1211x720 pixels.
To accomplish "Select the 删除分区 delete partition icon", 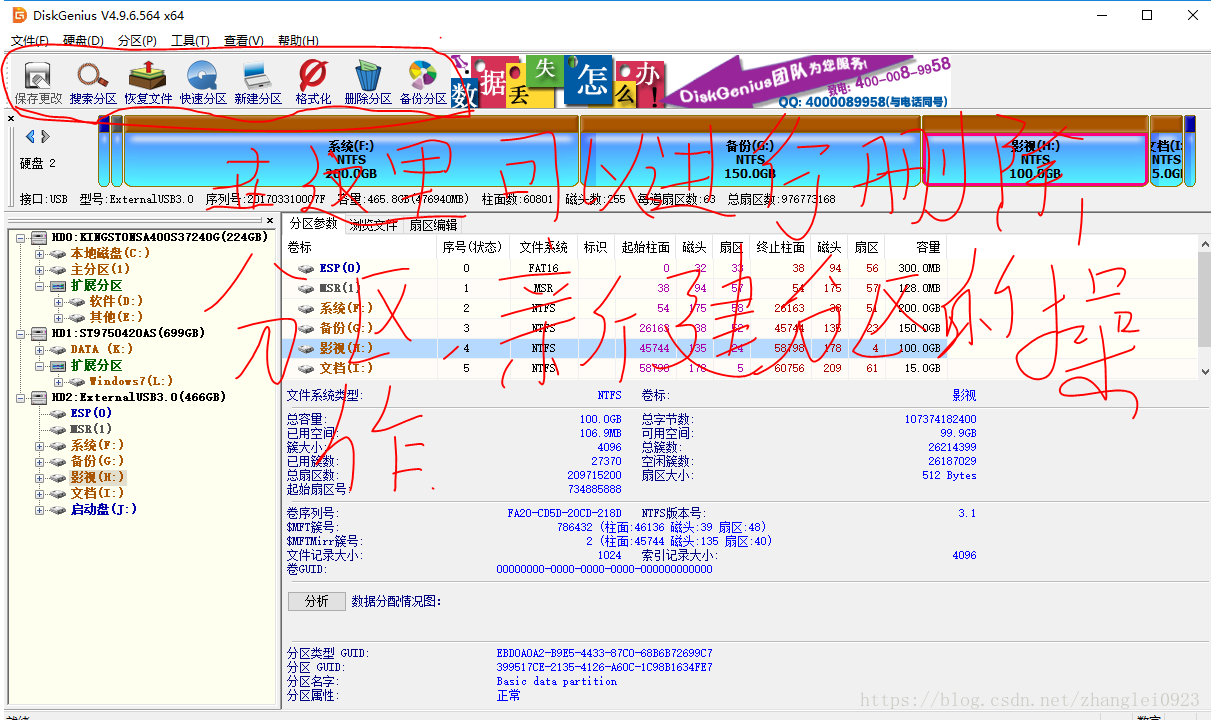I will pos(368,82).
